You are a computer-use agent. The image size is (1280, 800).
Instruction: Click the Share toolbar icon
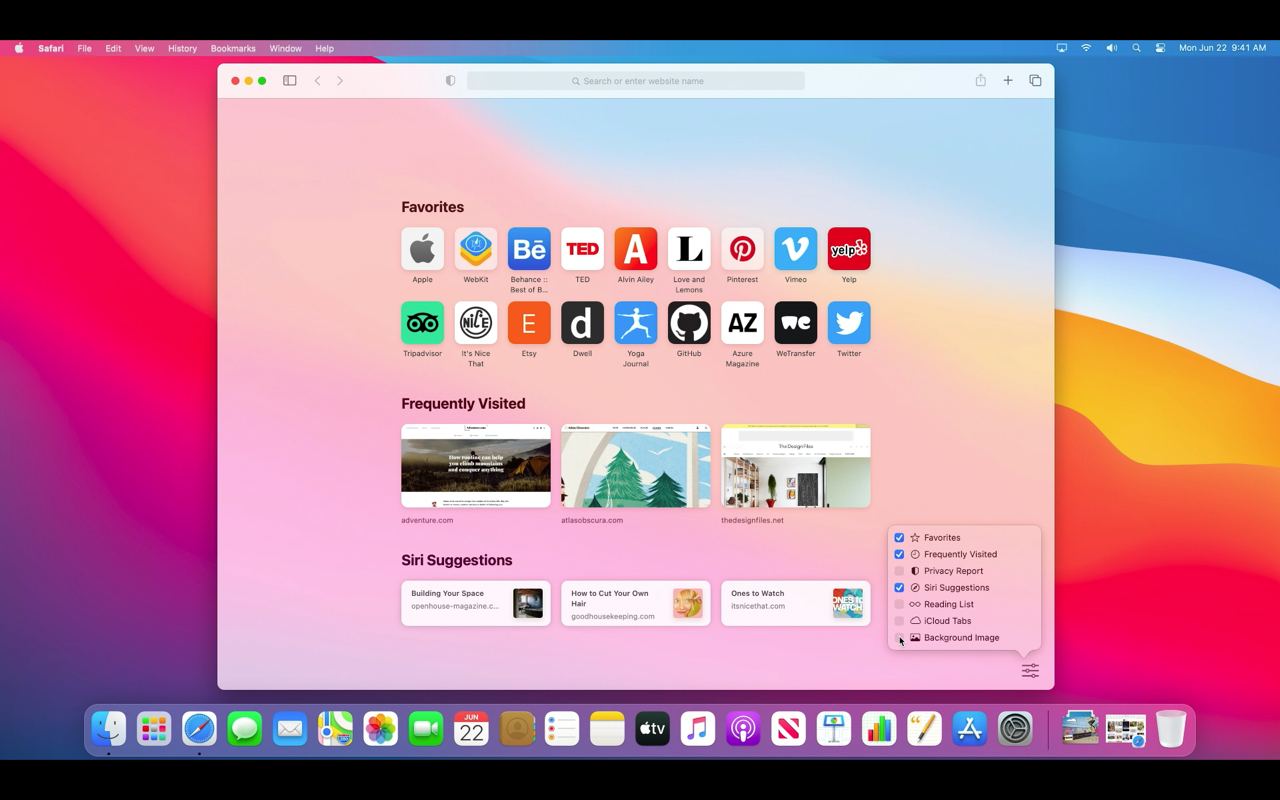(981, 81)
